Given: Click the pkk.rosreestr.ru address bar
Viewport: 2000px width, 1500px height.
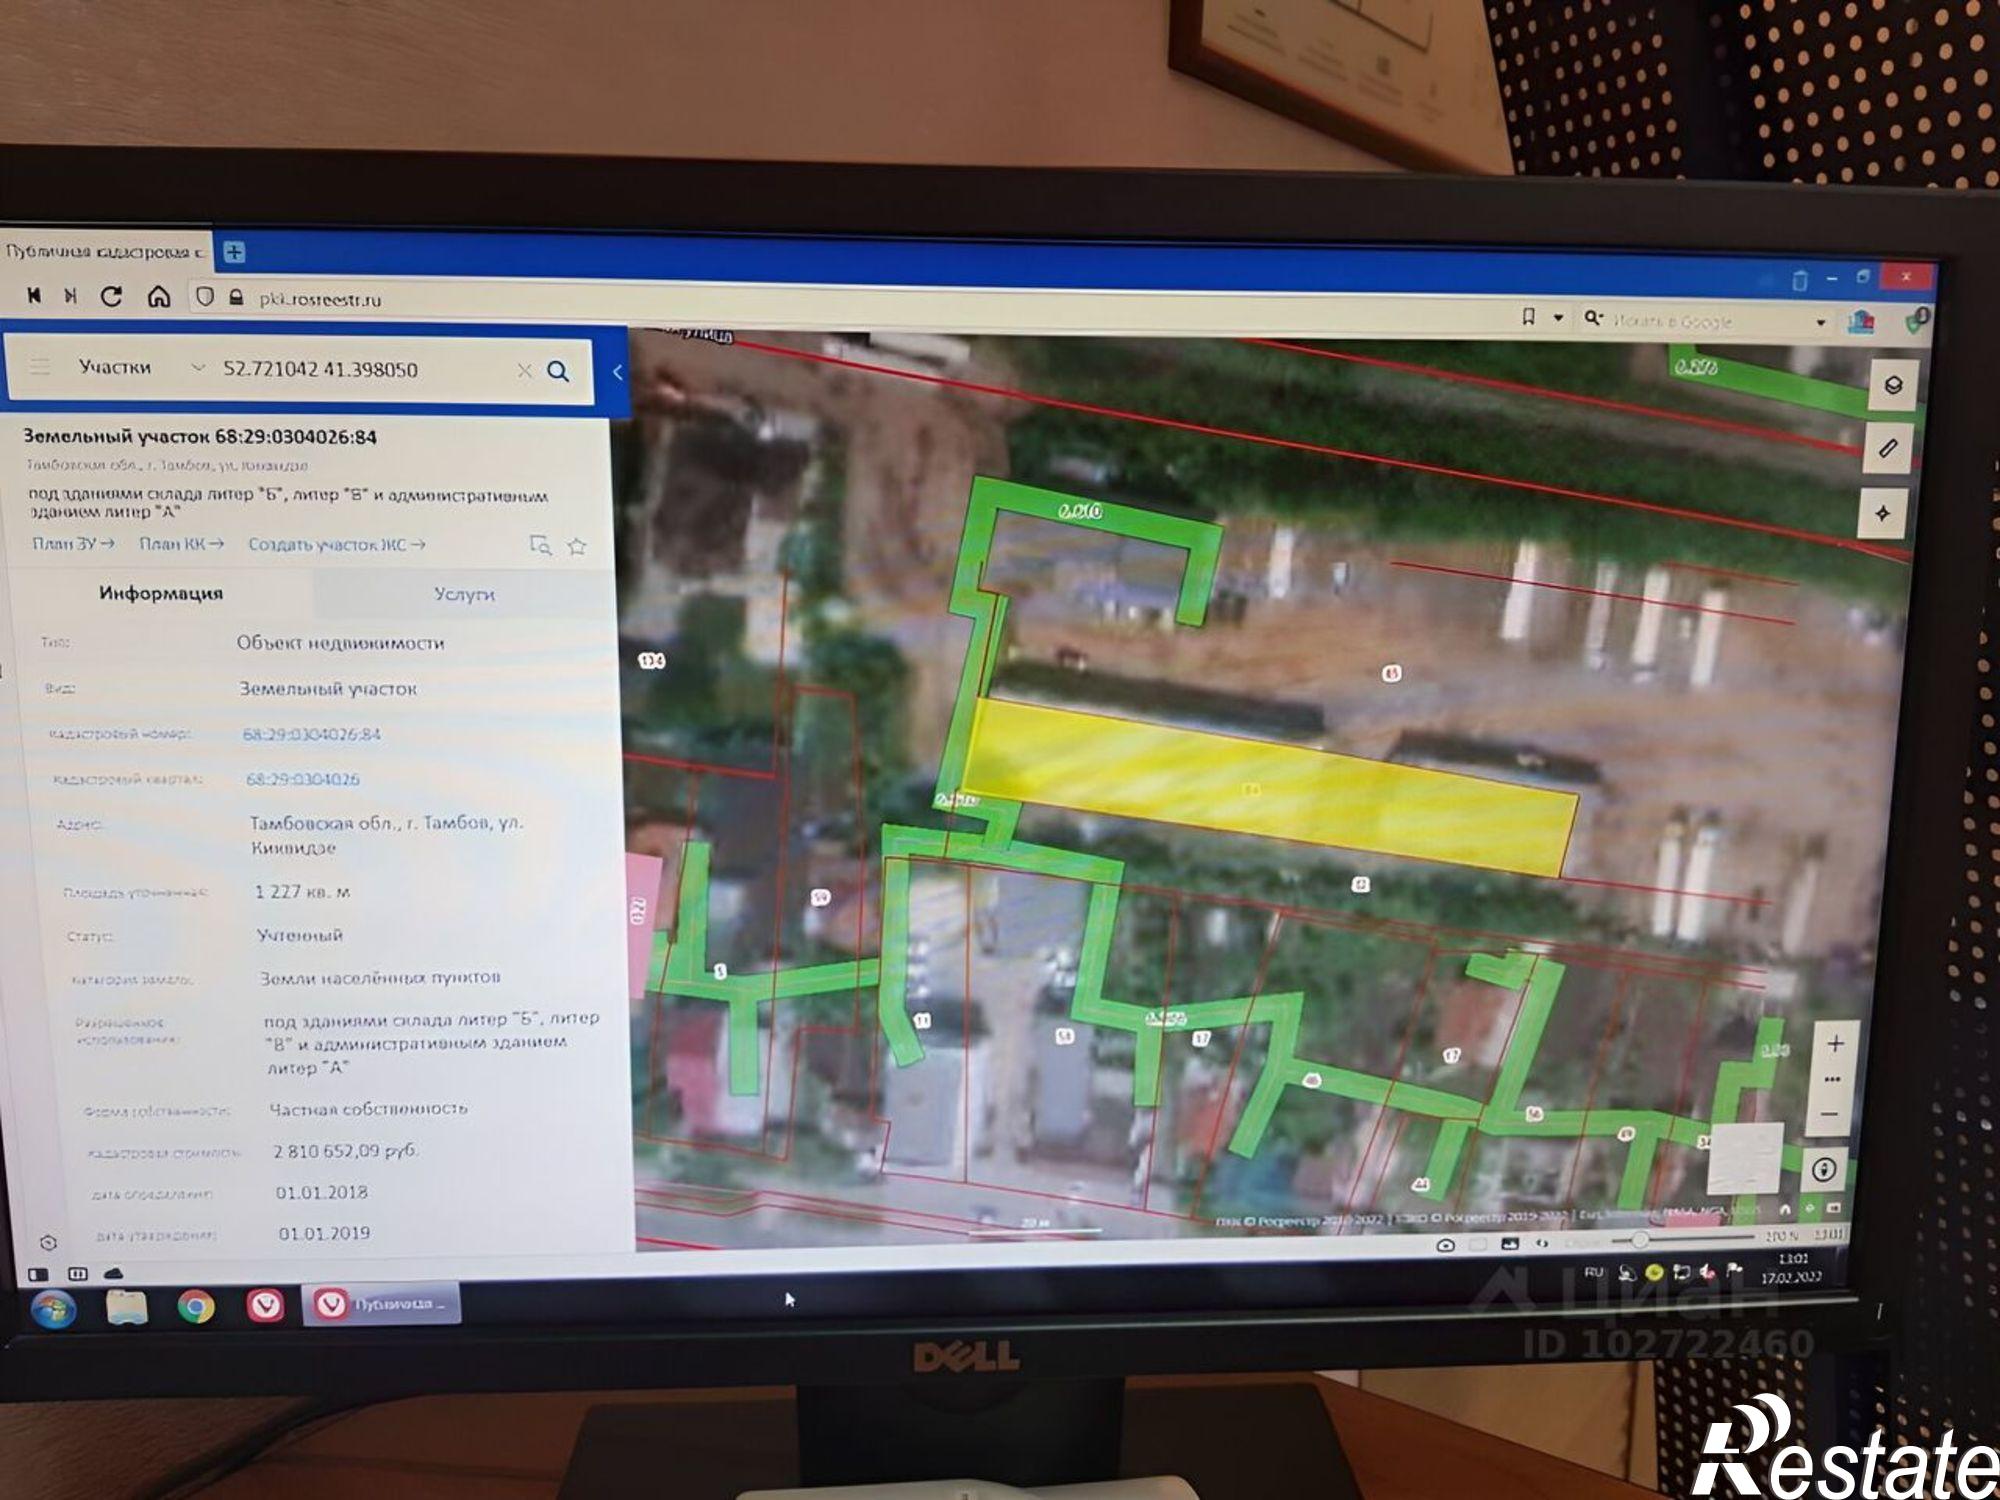Looking at the screenshot, I should 320,299.
